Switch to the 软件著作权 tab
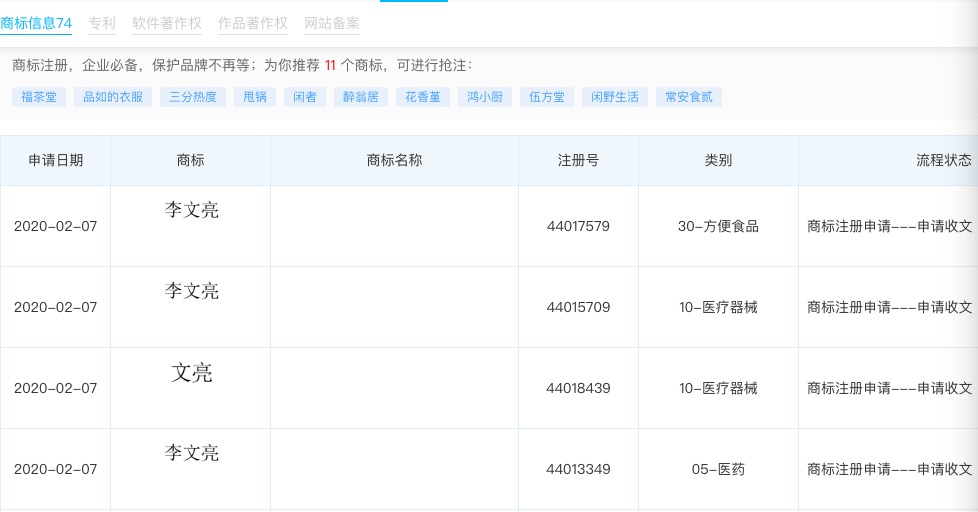The height and width of the screenshot is (512, 978). (167, 23)
